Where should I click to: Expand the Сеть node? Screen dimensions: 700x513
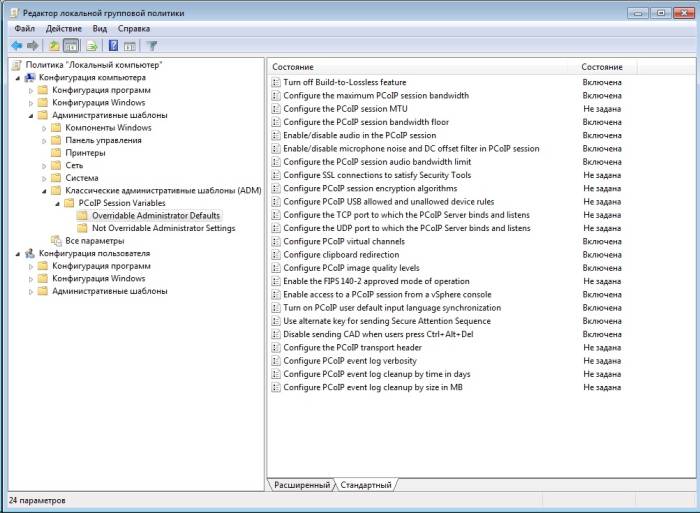point(44,166)
